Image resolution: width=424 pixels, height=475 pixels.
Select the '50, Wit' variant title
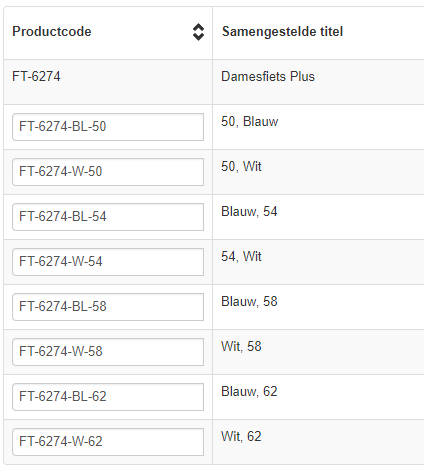241,166
